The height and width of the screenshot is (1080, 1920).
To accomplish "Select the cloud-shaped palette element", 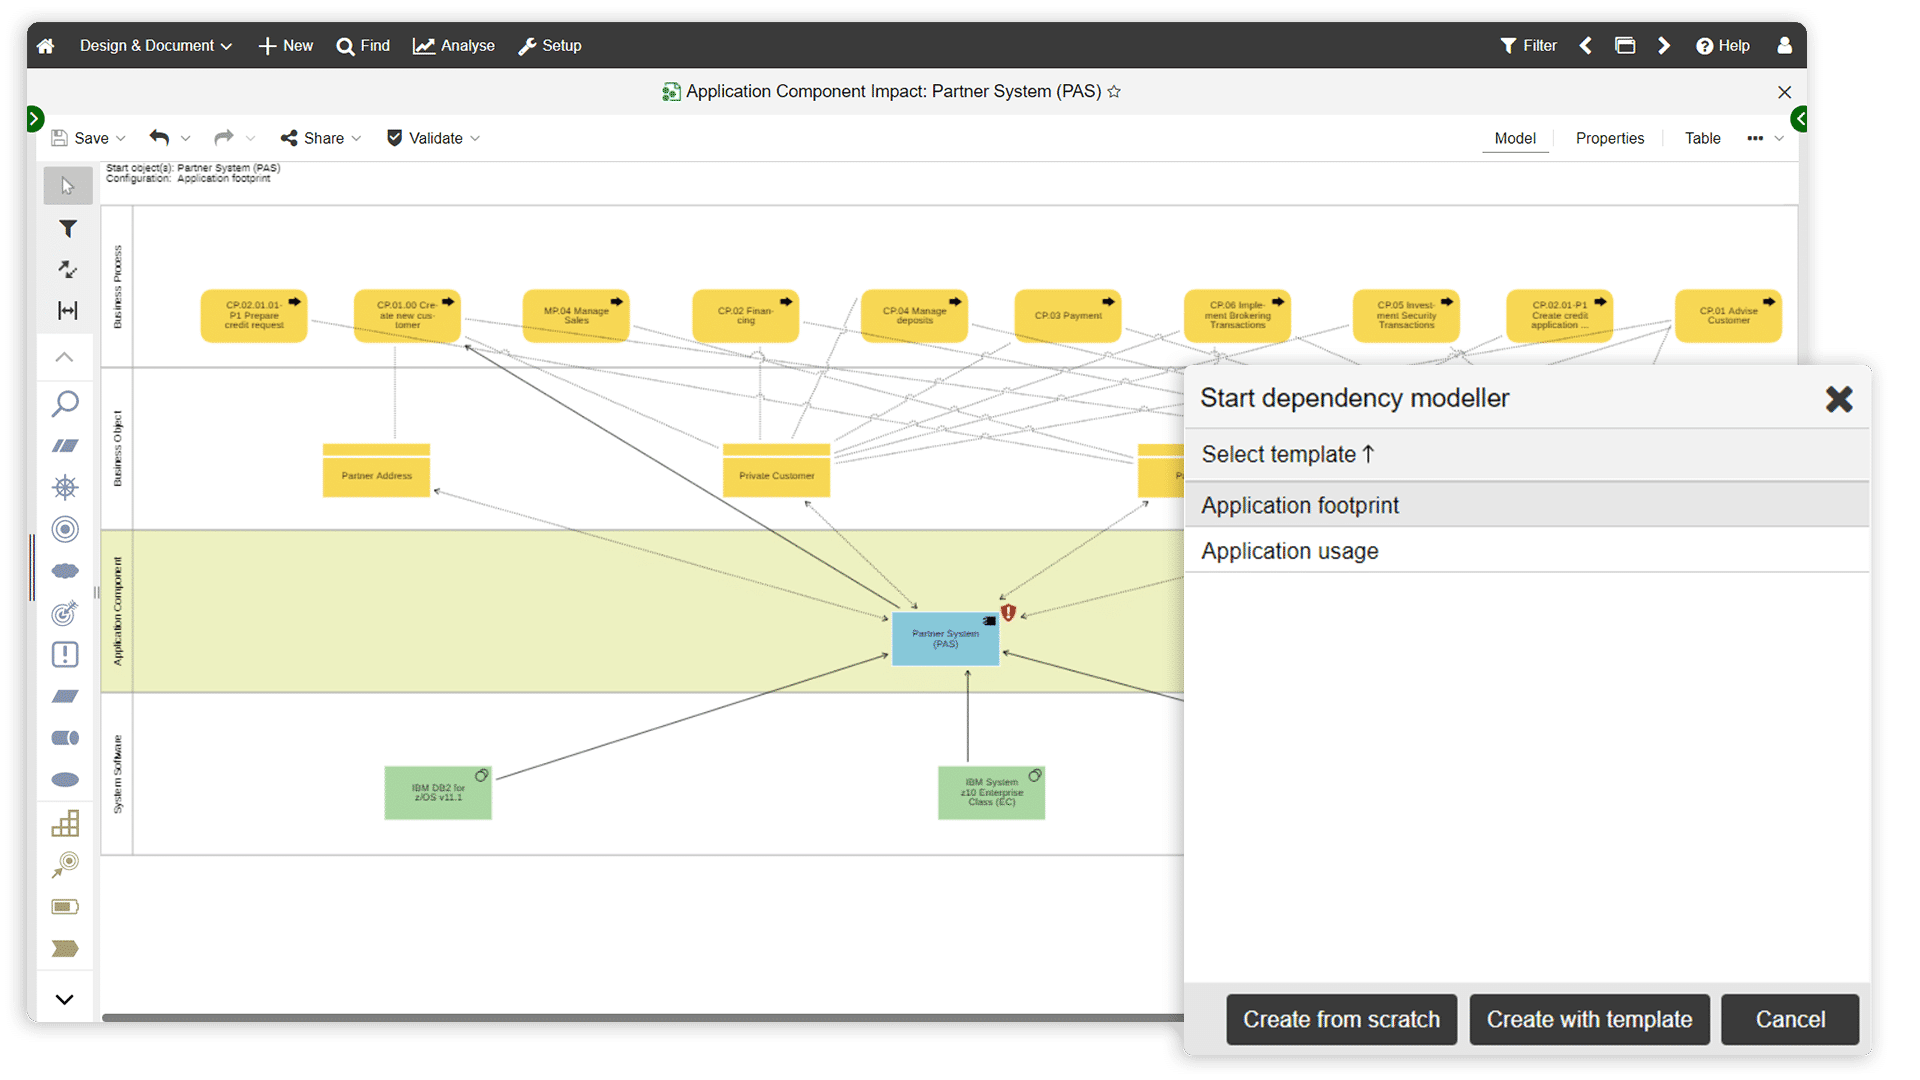I will pos(65,571).
